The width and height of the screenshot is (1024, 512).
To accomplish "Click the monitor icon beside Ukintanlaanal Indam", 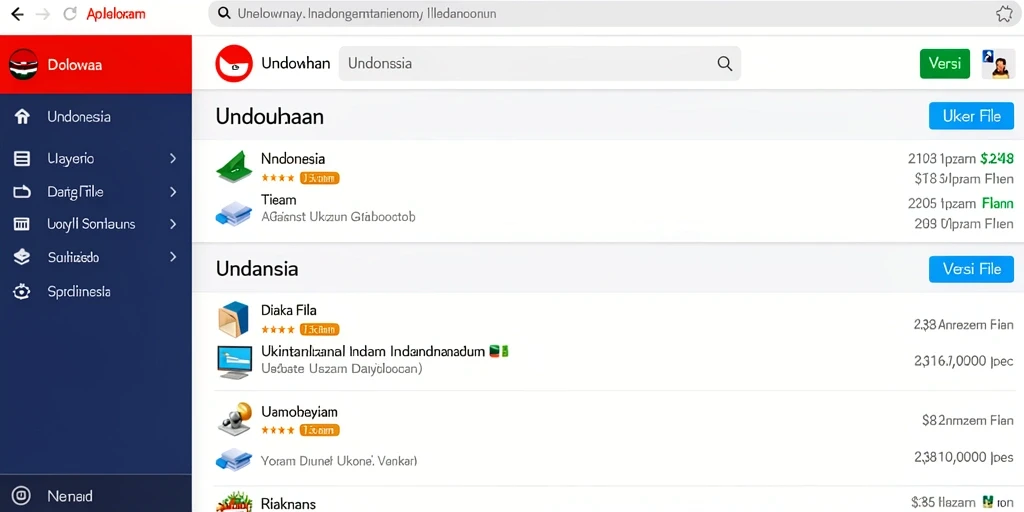I will click(x=234, y=362).
